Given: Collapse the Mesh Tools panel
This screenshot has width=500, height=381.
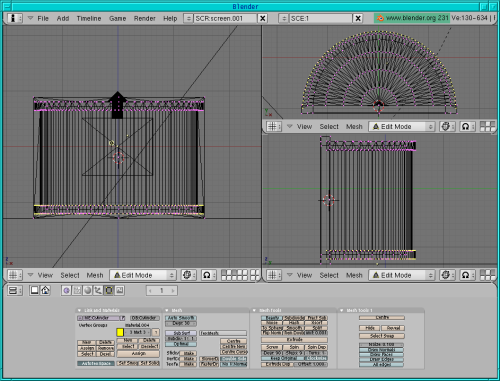Looking at the screenshot, I should pos(254,310).
